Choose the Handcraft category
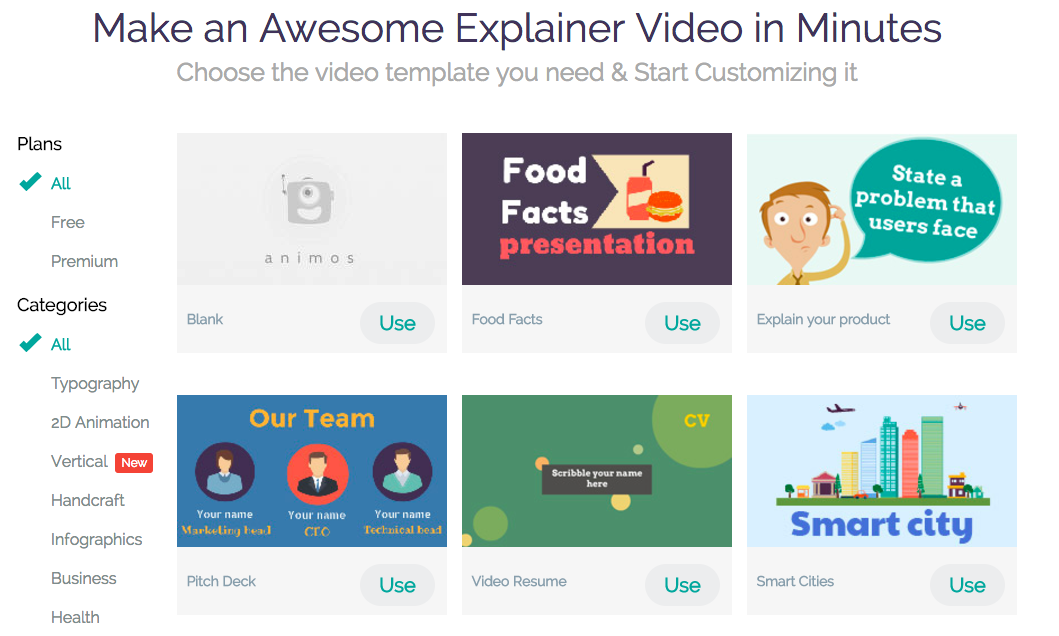Viewport: 1059px width, 636px height. click(88, 500)
